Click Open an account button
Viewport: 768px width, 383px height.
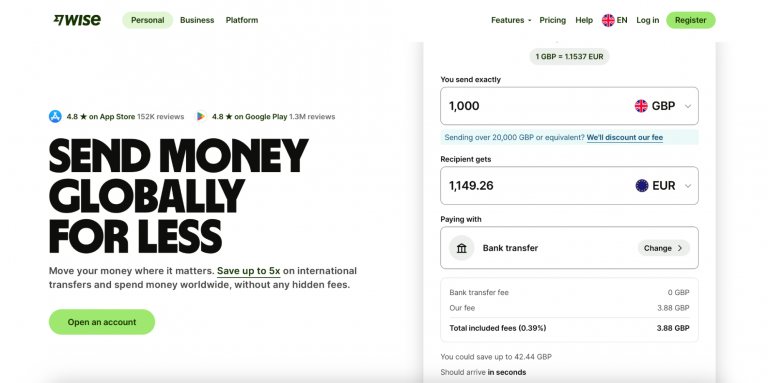(x=102, y=322)
